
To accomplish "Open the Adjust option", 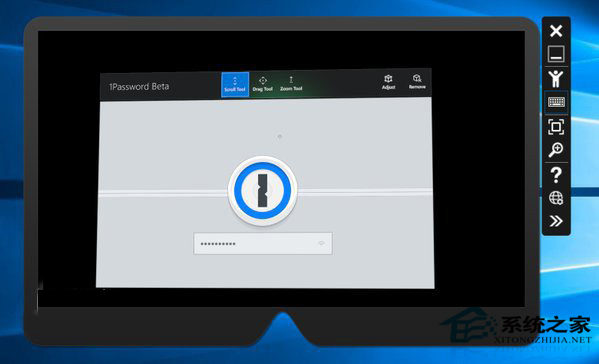I will pyautogui.click(x=388, y=82).
